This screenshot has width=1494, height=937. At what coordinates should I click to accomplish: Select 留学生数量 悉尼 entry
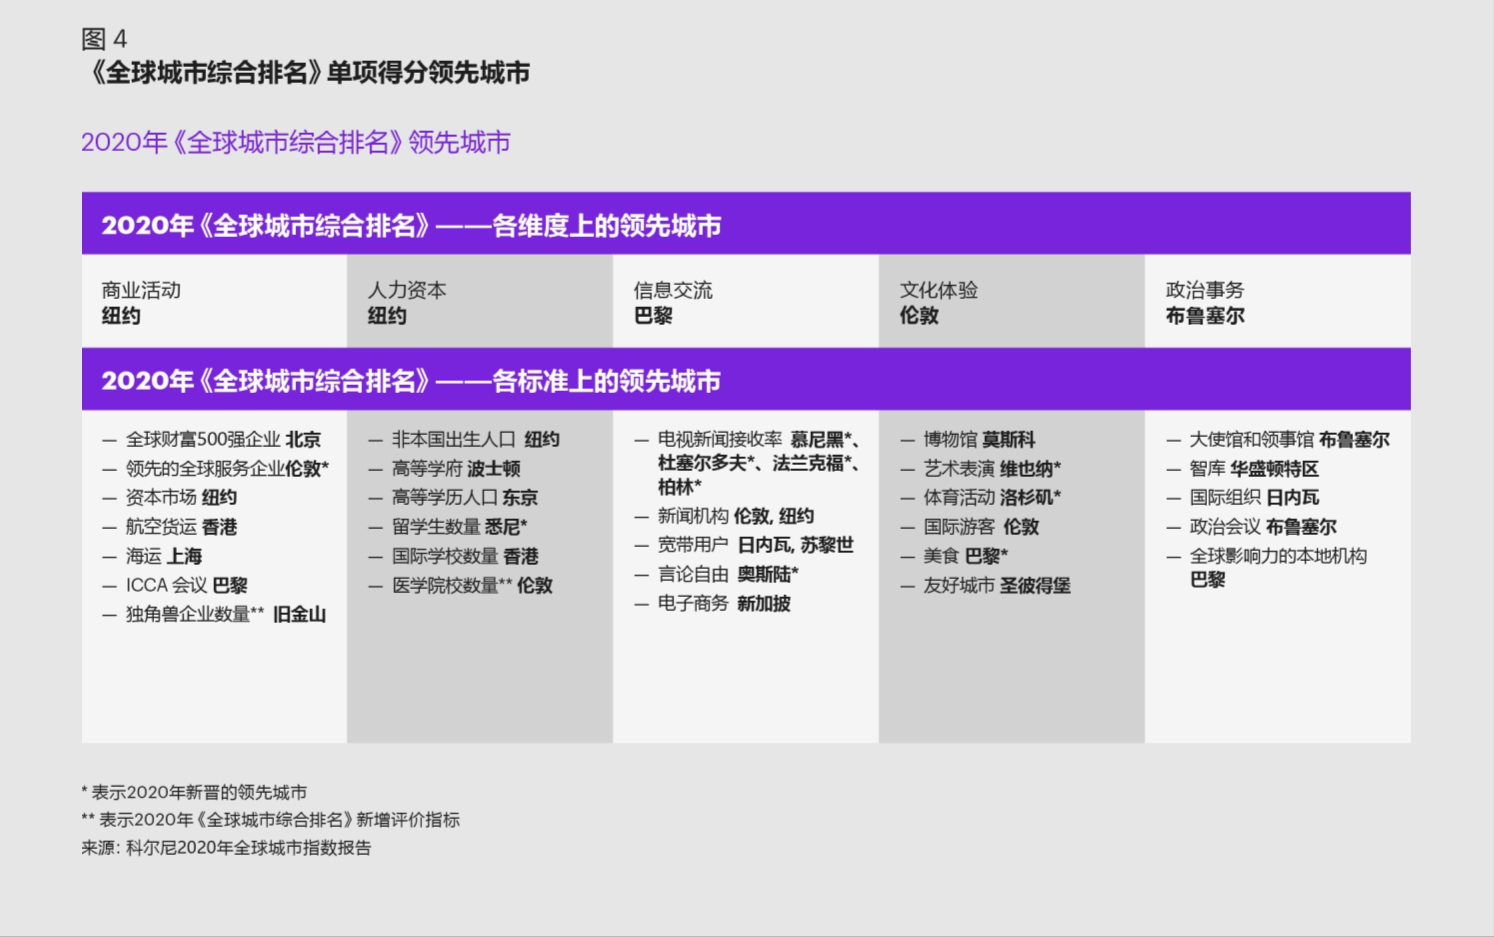[450, 526]
